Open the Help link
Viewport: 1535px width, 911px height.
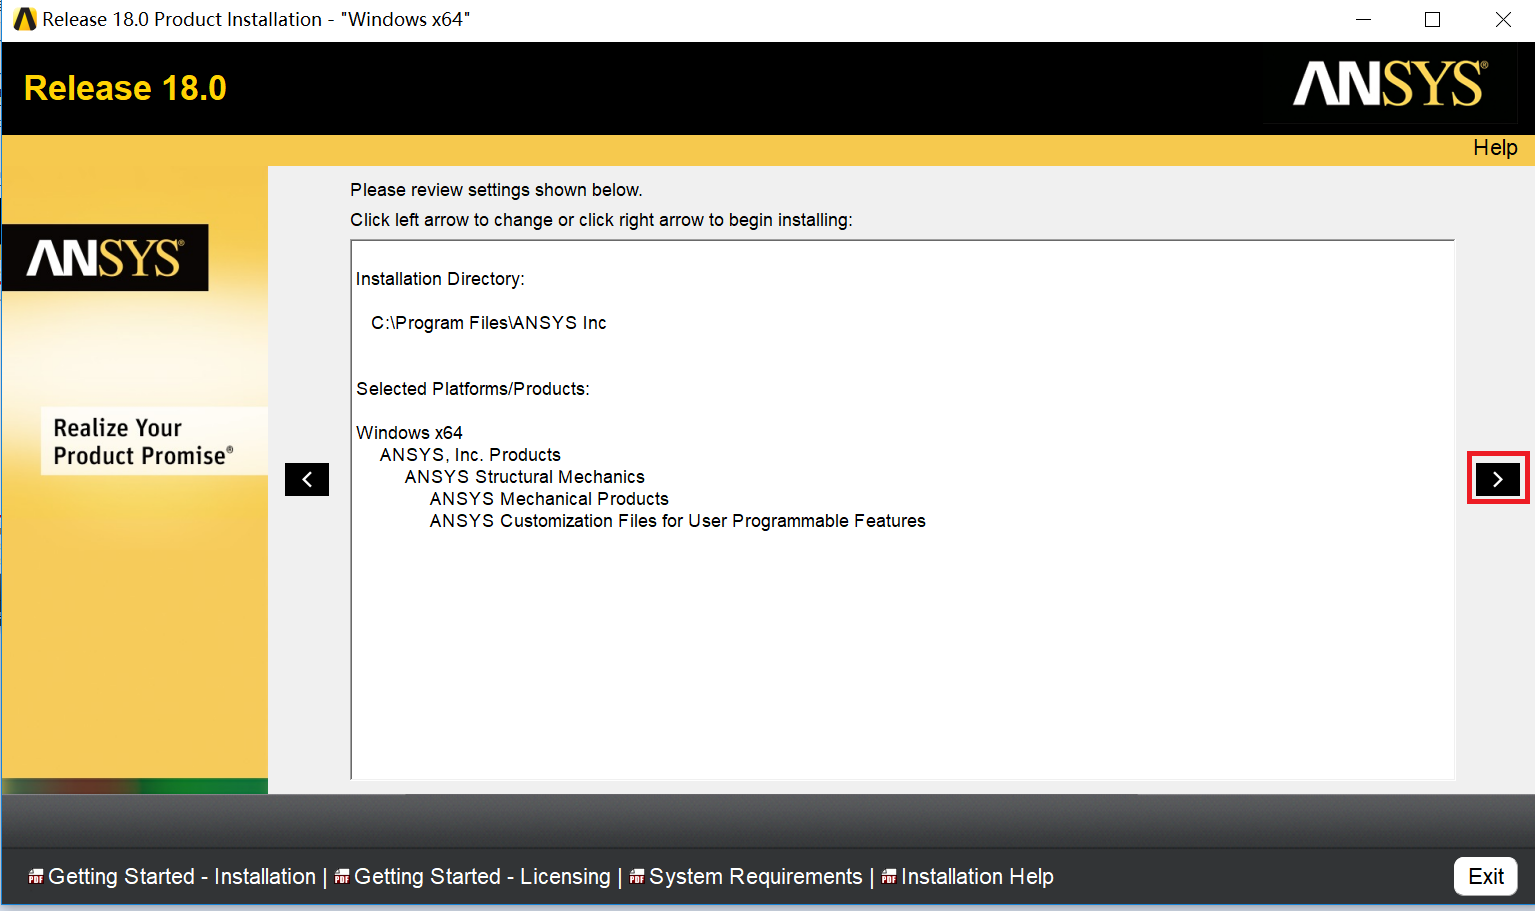click(1495, 148)
